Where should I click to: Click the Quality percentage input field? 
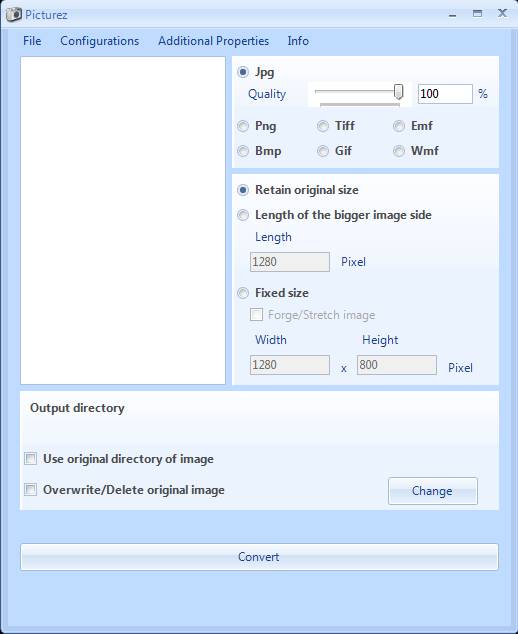[x=445, y=94]
